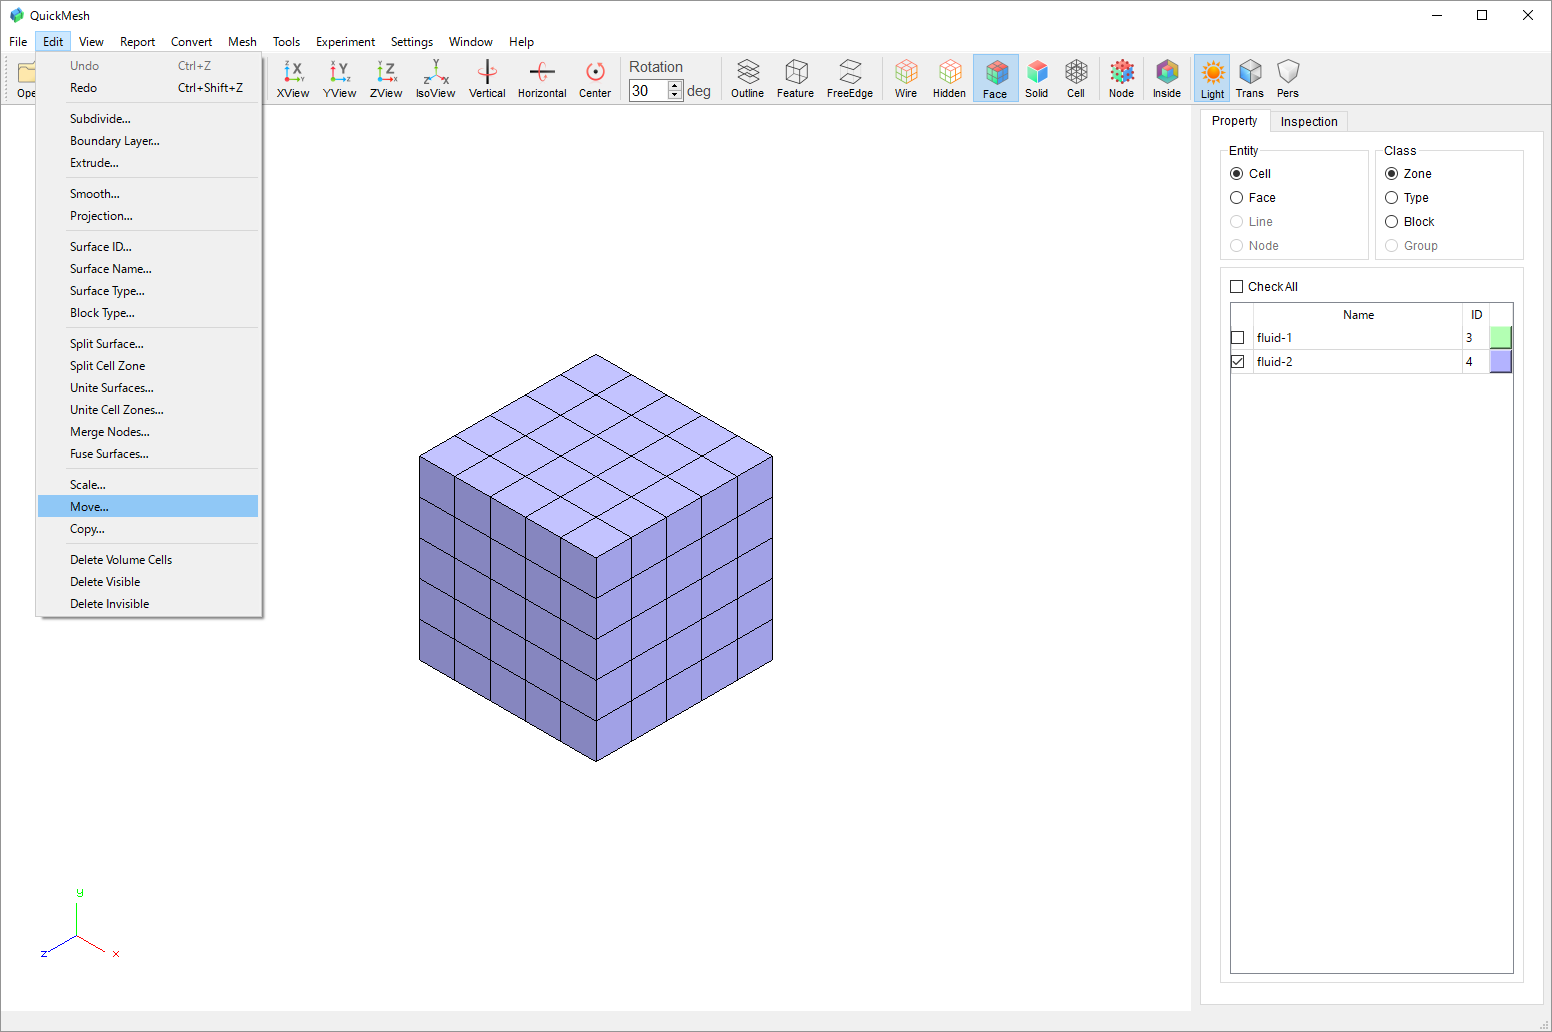Open the Tools menu
This screenshot has height=1032, width=1552.
(286, 42)
